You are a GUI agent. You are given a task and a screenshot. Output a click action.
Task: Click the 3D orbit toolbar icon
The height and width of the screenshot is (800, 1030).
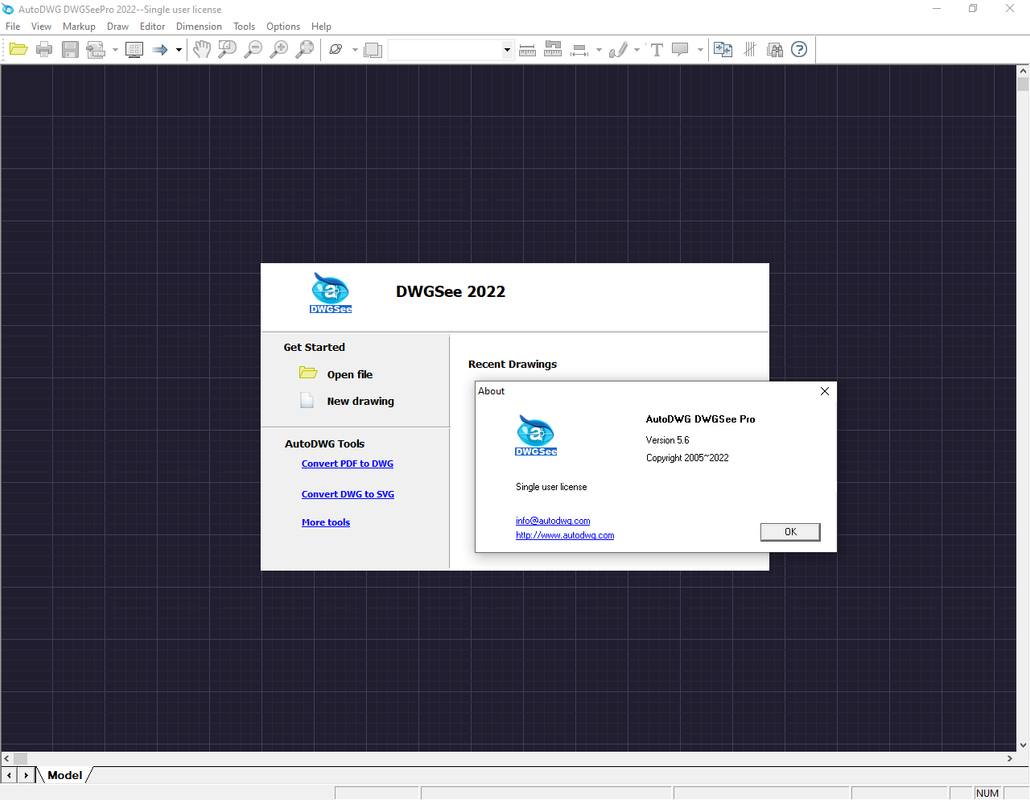(336, 49)
